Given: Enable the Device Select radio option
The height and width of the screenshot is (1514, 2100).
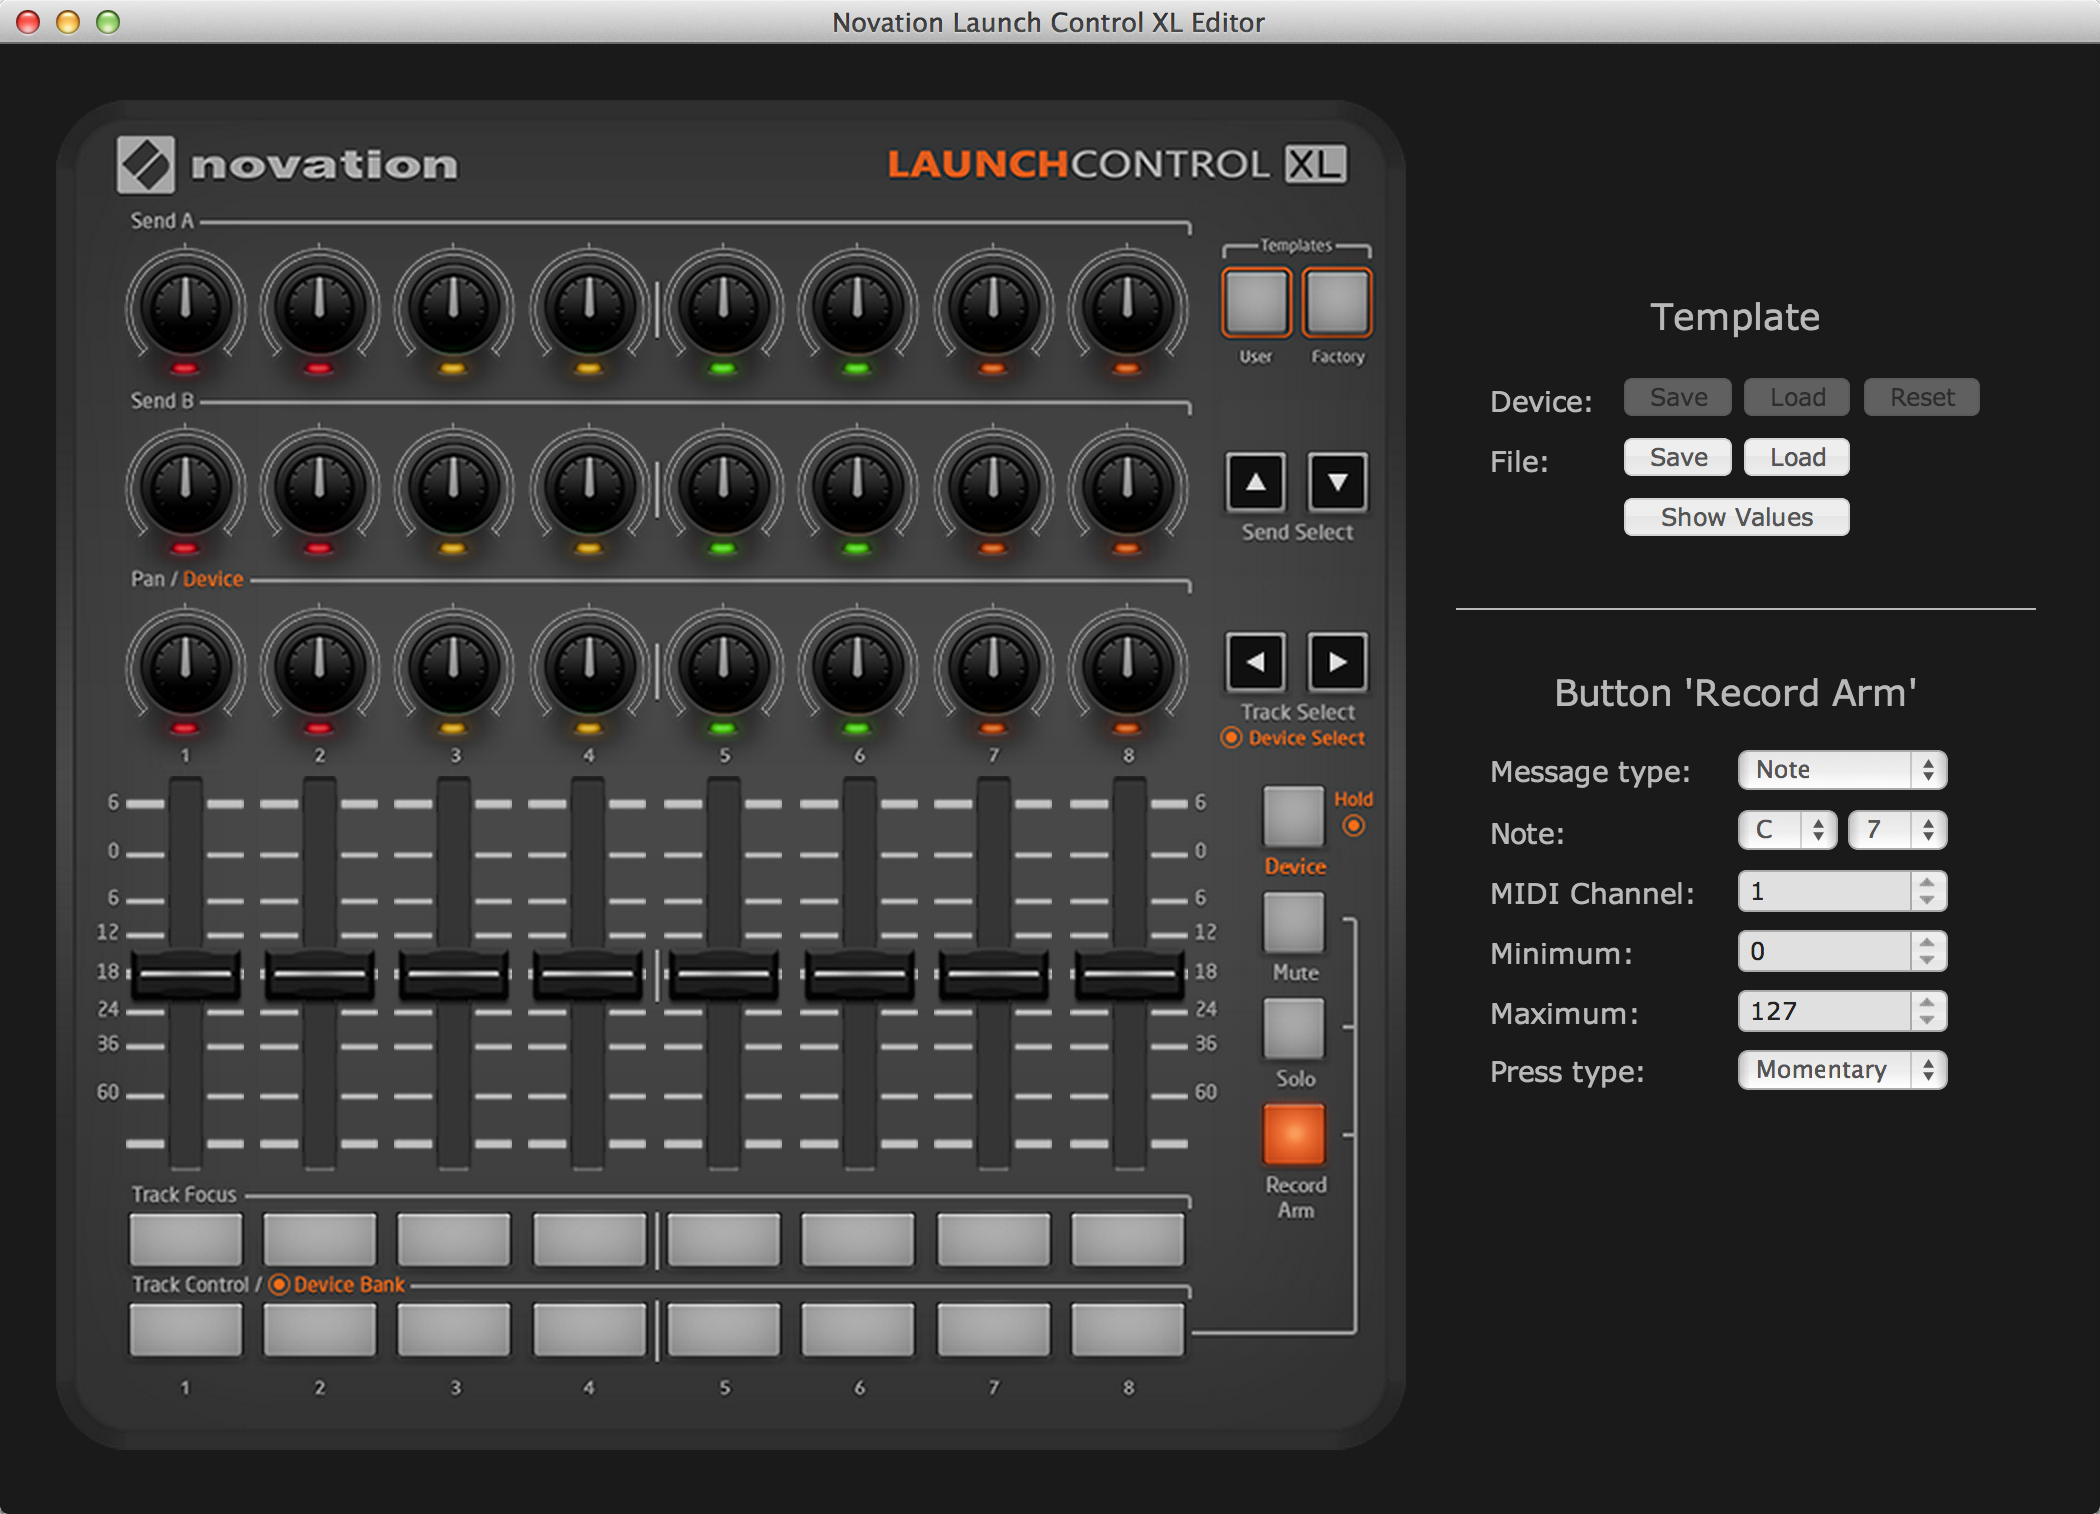Looking at the screenshot, I should 1232,739.
